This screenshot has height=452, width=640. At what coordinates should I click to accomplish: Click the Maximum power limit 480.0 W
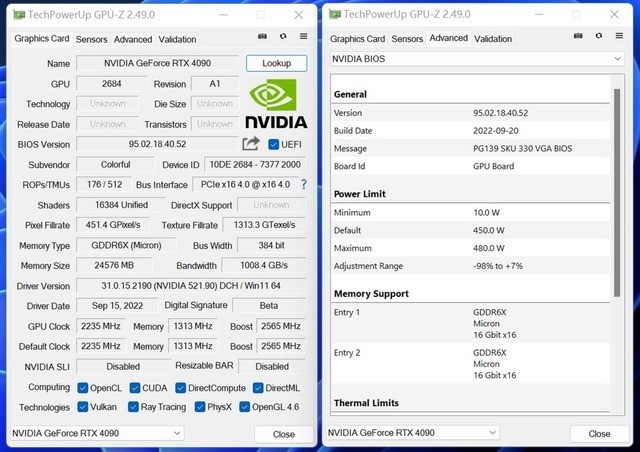point(489,248)
